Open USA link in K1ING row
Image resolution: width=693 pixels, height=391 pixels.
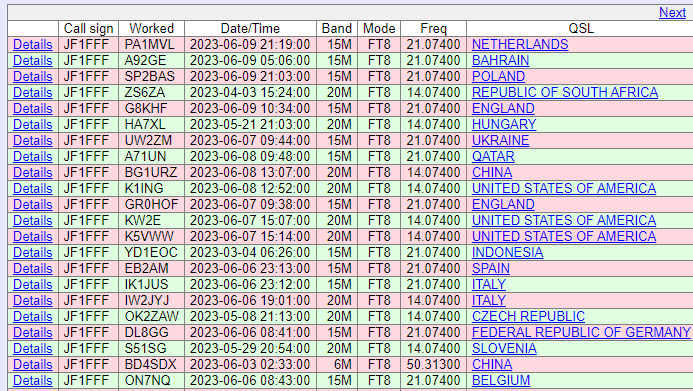point(564,189)
